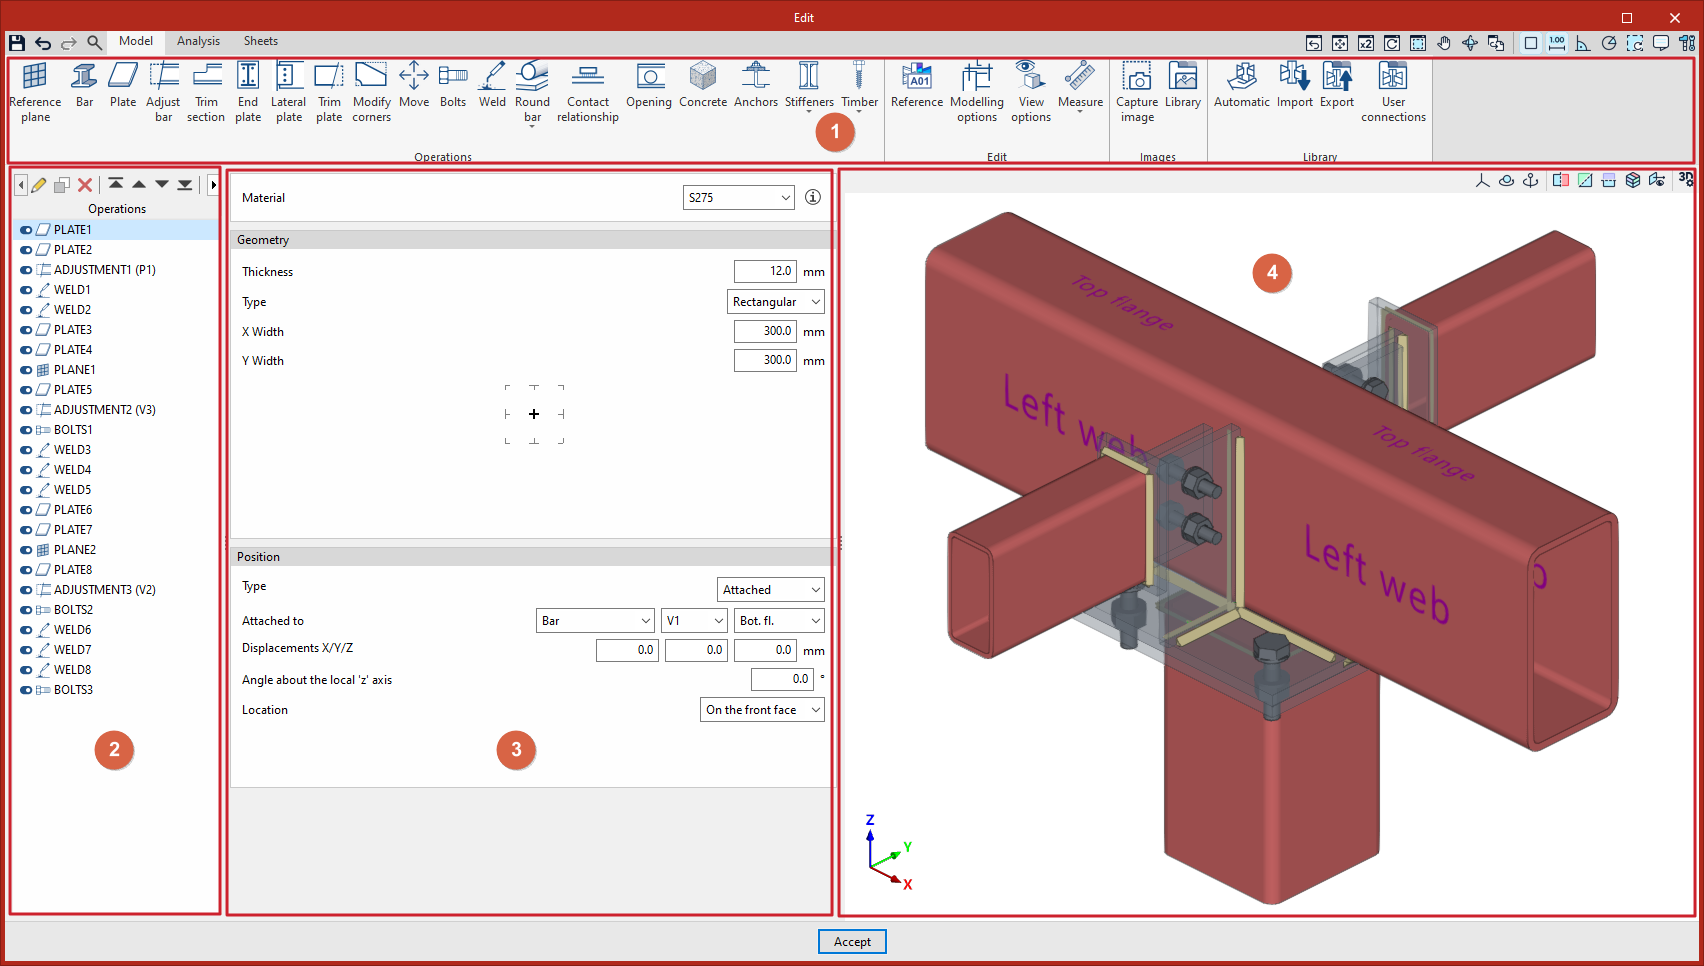
Task: Open the Bot. fl. face dropdown
Action: pyautogui.click(x=780, y=621)
